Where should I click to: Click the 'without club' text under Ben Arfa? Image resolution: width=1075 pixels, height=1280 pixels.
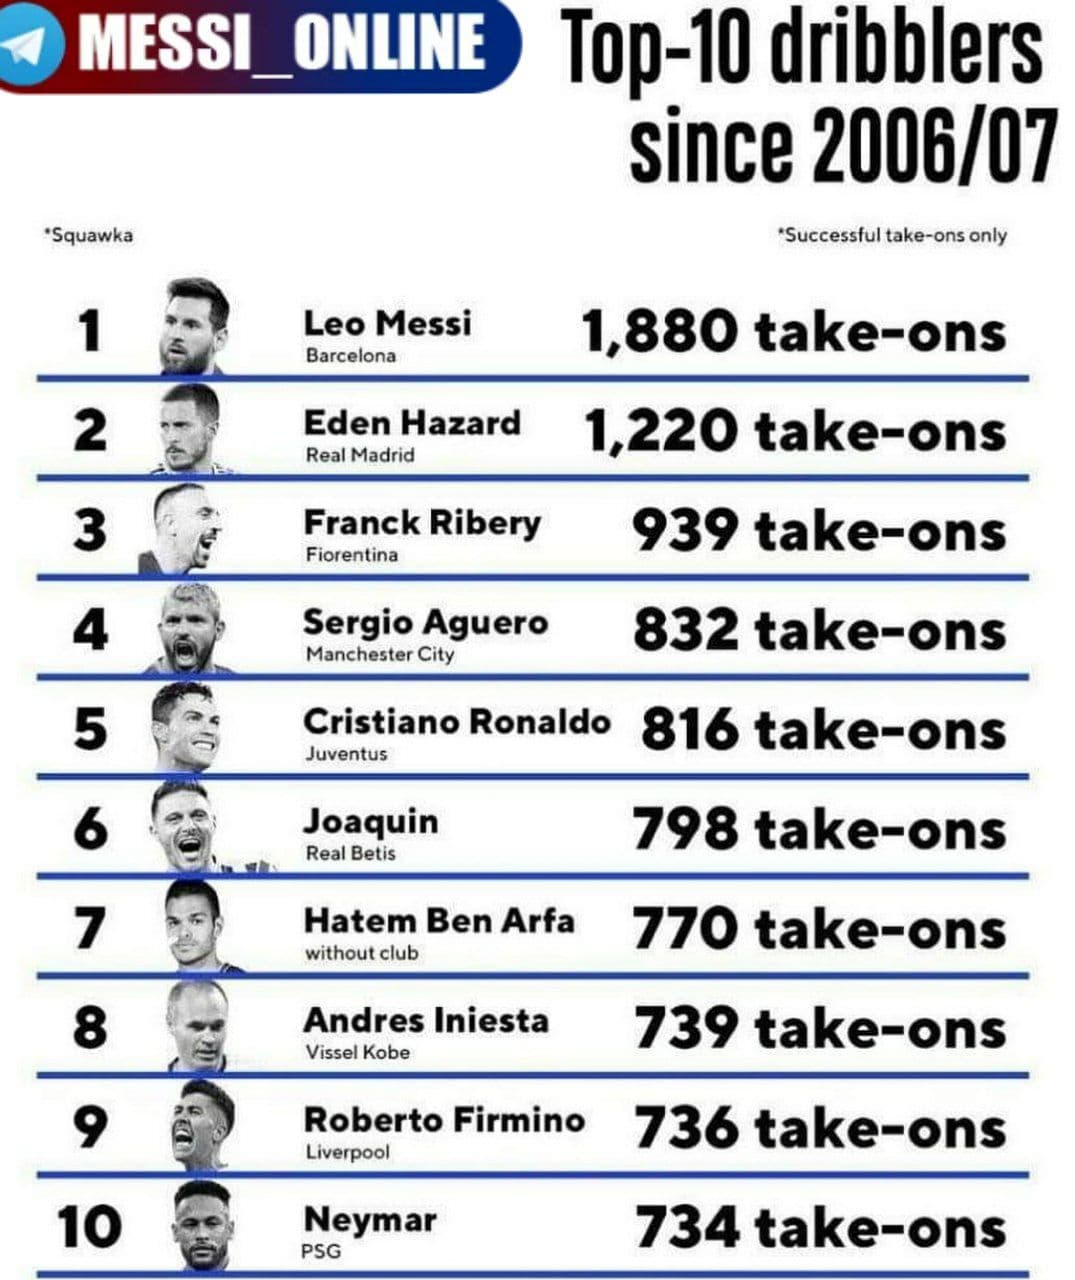(362, 953)
